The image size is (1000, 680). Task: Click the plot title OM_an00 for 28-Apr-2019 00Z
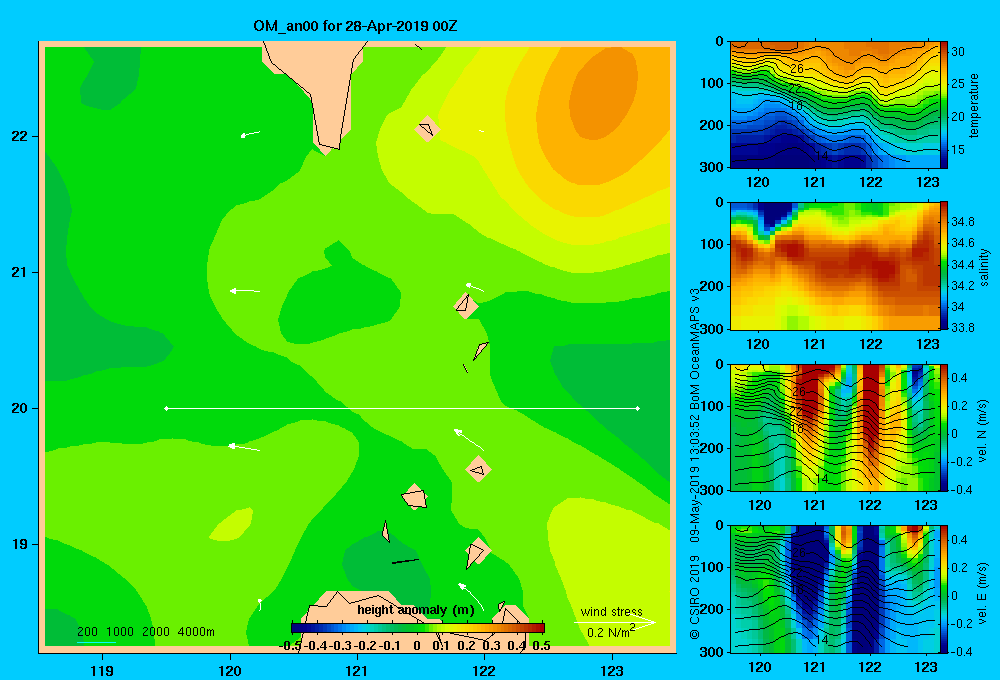(x=355, y=26)
